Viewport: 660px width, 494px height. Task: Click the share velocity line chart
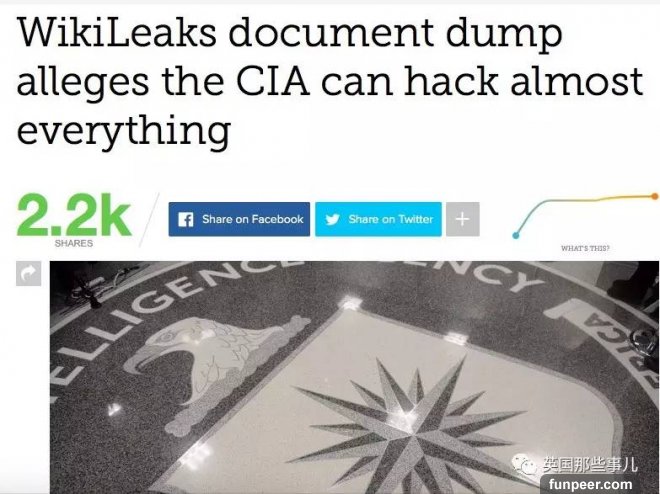point(585,215)
